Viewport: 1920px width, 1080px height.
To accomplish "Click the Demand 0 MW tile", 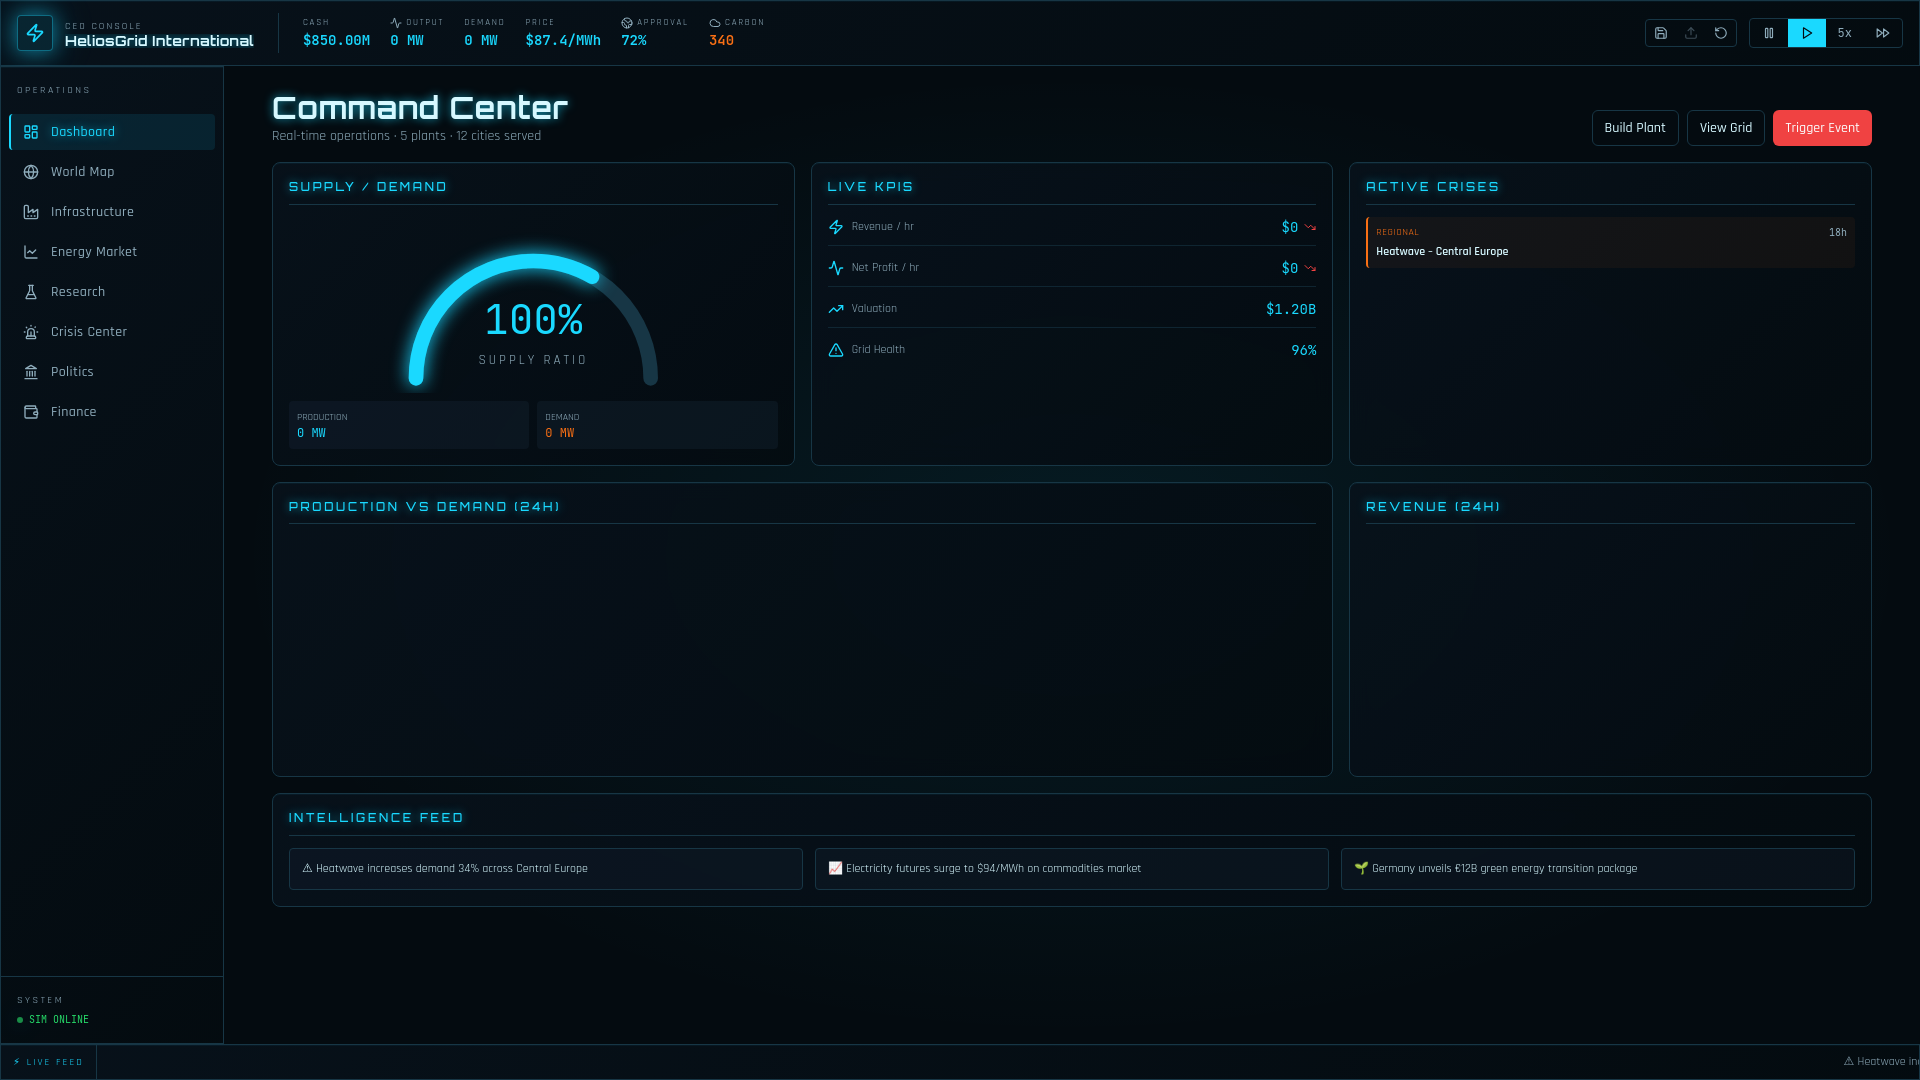I will click(x=657, y=425).
